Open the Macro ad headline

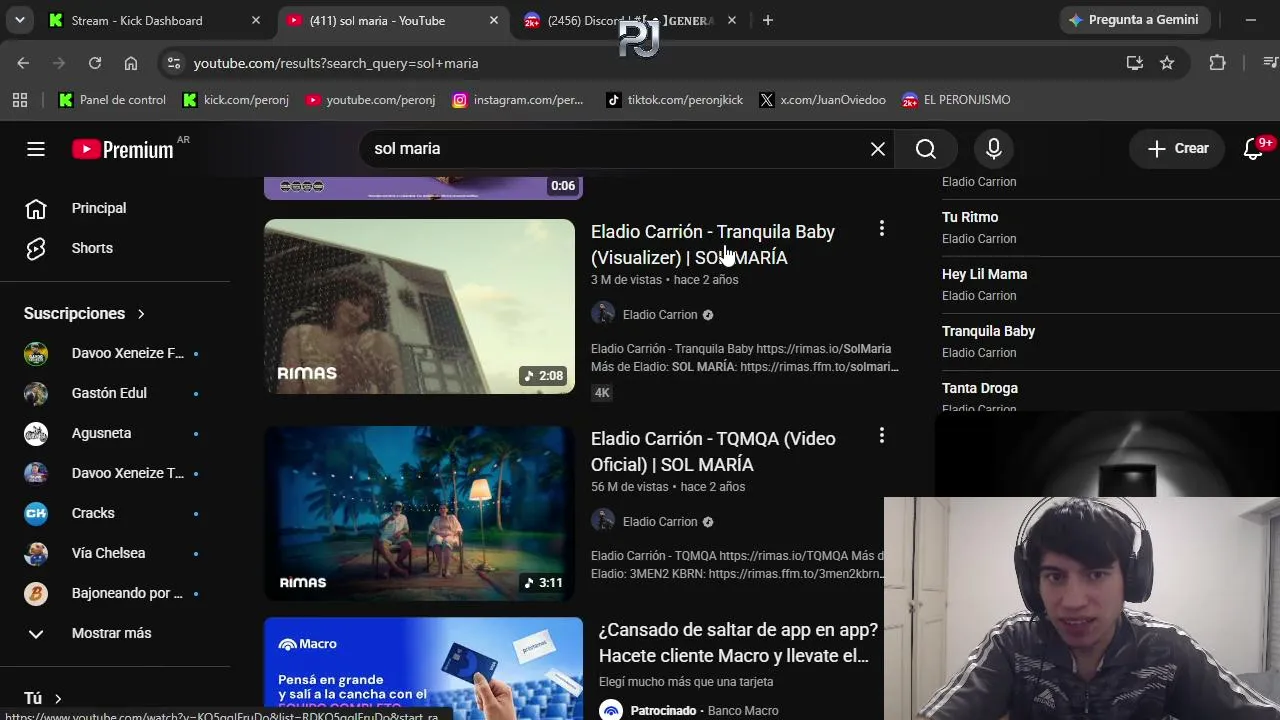click(x=738, y=643)
